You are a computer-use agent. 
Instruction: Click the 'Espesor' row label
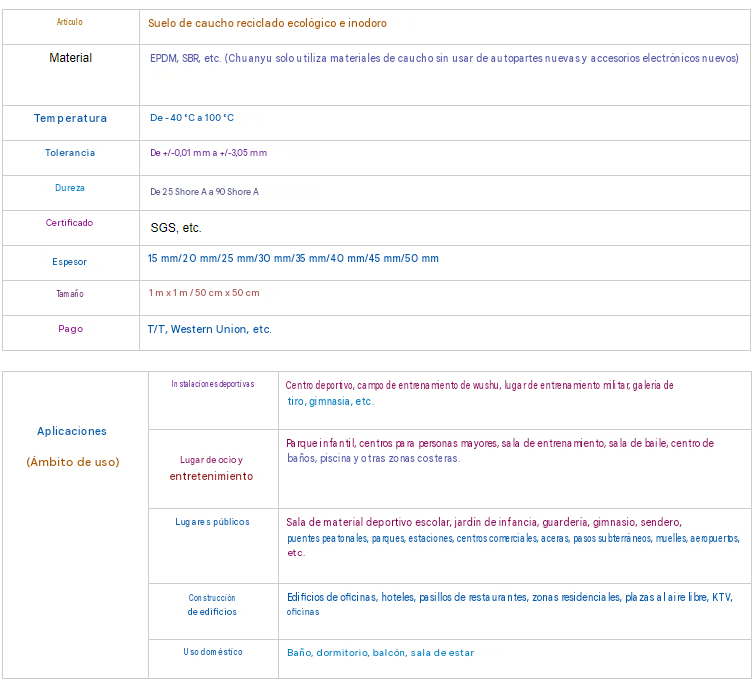pos(69,262)
